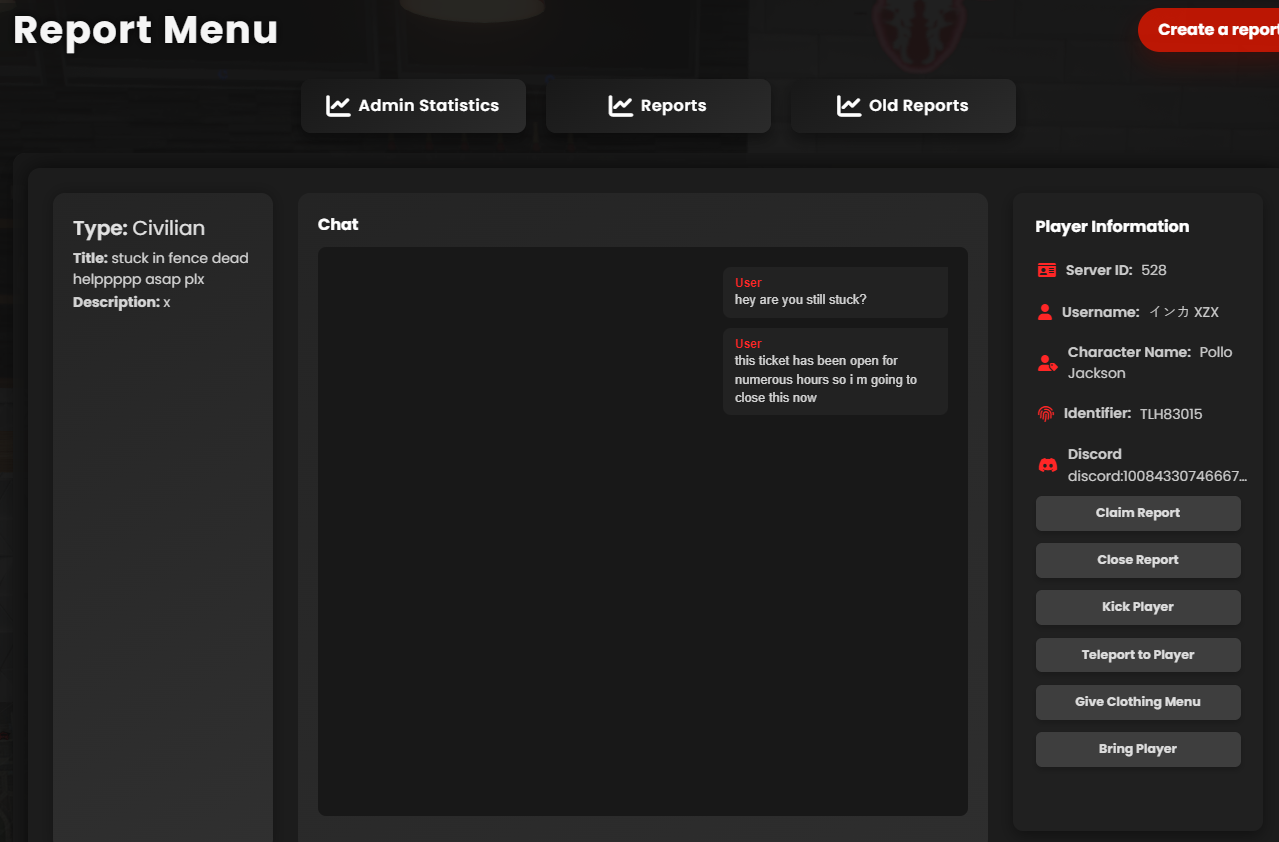Select the 'hey are you still stuck?' message
Image resolution: width=1279 pixels, height=842 pixels.
(x=800, y=300)
